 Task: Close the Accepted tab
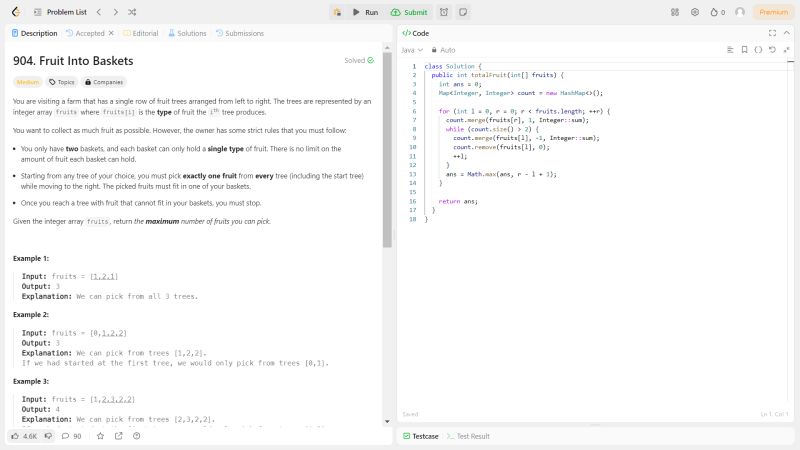[111, 33]
